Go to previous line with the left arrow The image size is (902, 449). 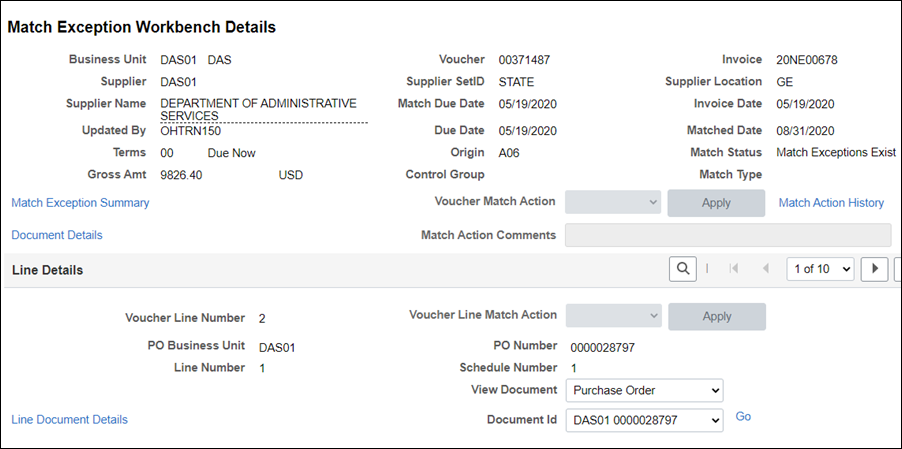pyautogui.click(x=765, y=268)
